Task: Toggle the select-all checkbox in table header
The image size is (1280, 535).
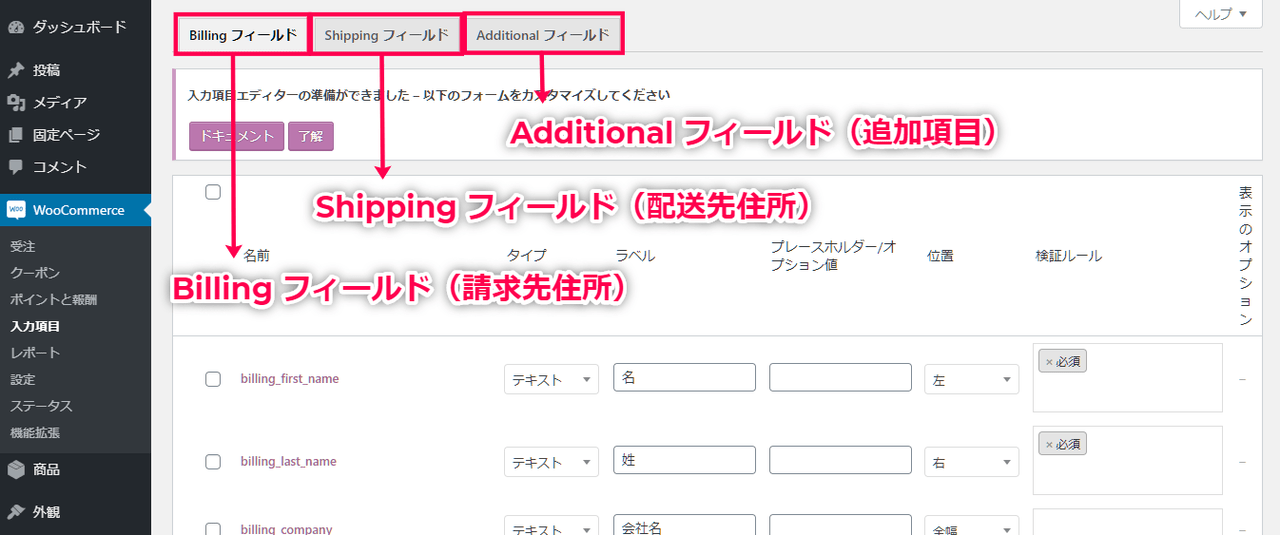Action: click(213, 192)
